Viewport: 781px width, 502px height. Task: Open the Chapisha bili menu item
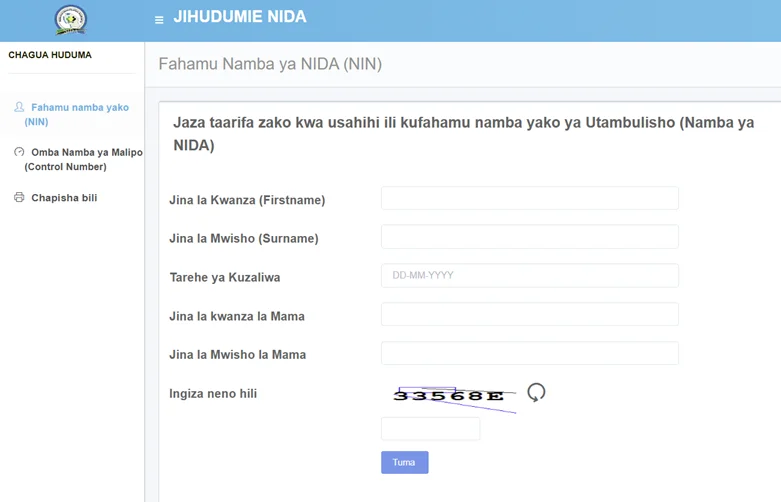64,198
